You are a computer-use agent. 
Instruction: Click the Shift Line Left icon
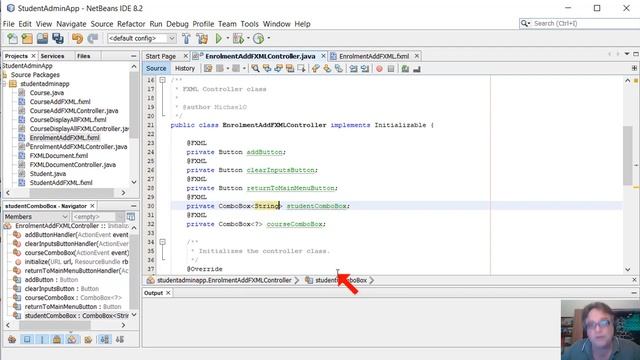click(353, 69)
